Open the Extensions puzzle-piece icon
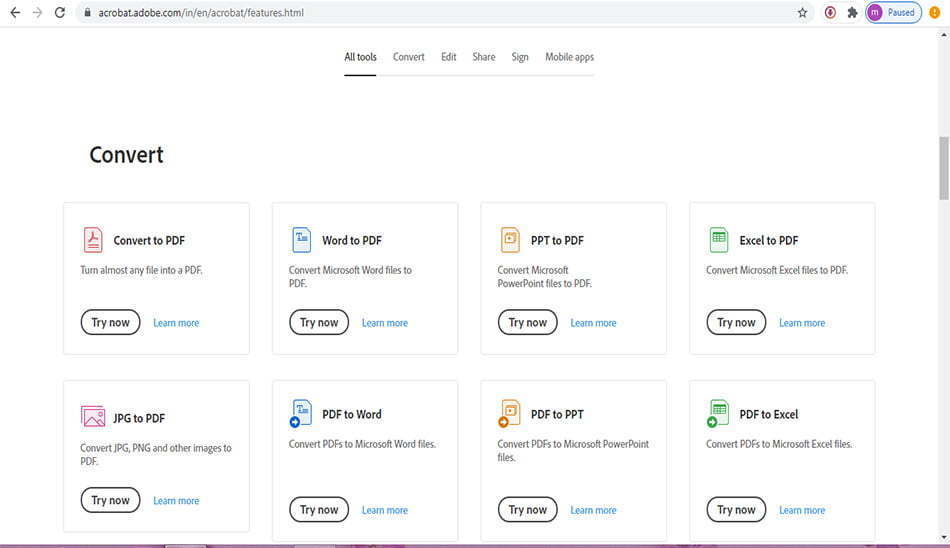 pyautogui.click(x=852, y=12)
